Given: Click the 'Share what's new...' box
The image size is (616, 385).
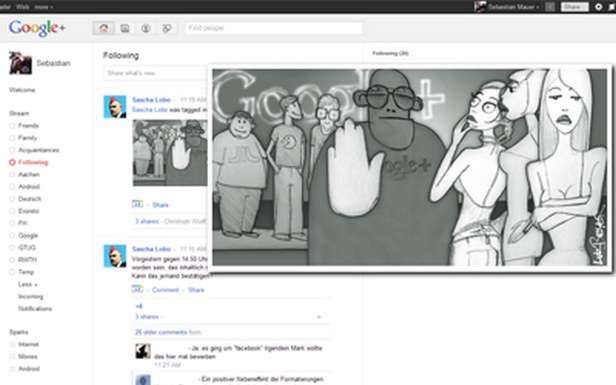Looking at the screenshot, I should click(156, 73).
